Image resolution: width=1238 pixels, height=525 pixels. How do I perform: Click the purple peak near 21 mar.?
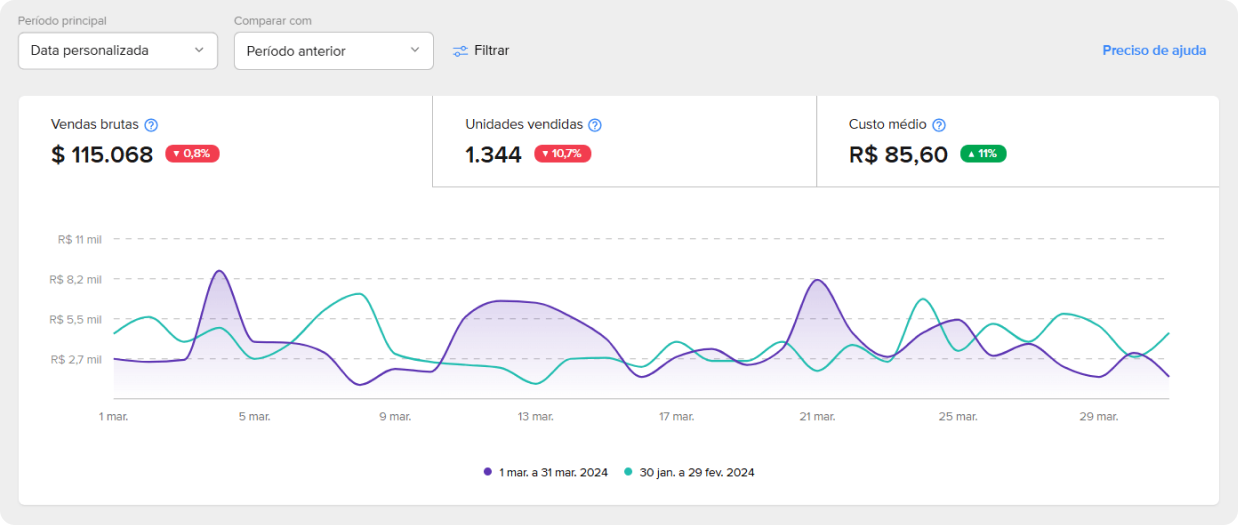coord(817,280)
